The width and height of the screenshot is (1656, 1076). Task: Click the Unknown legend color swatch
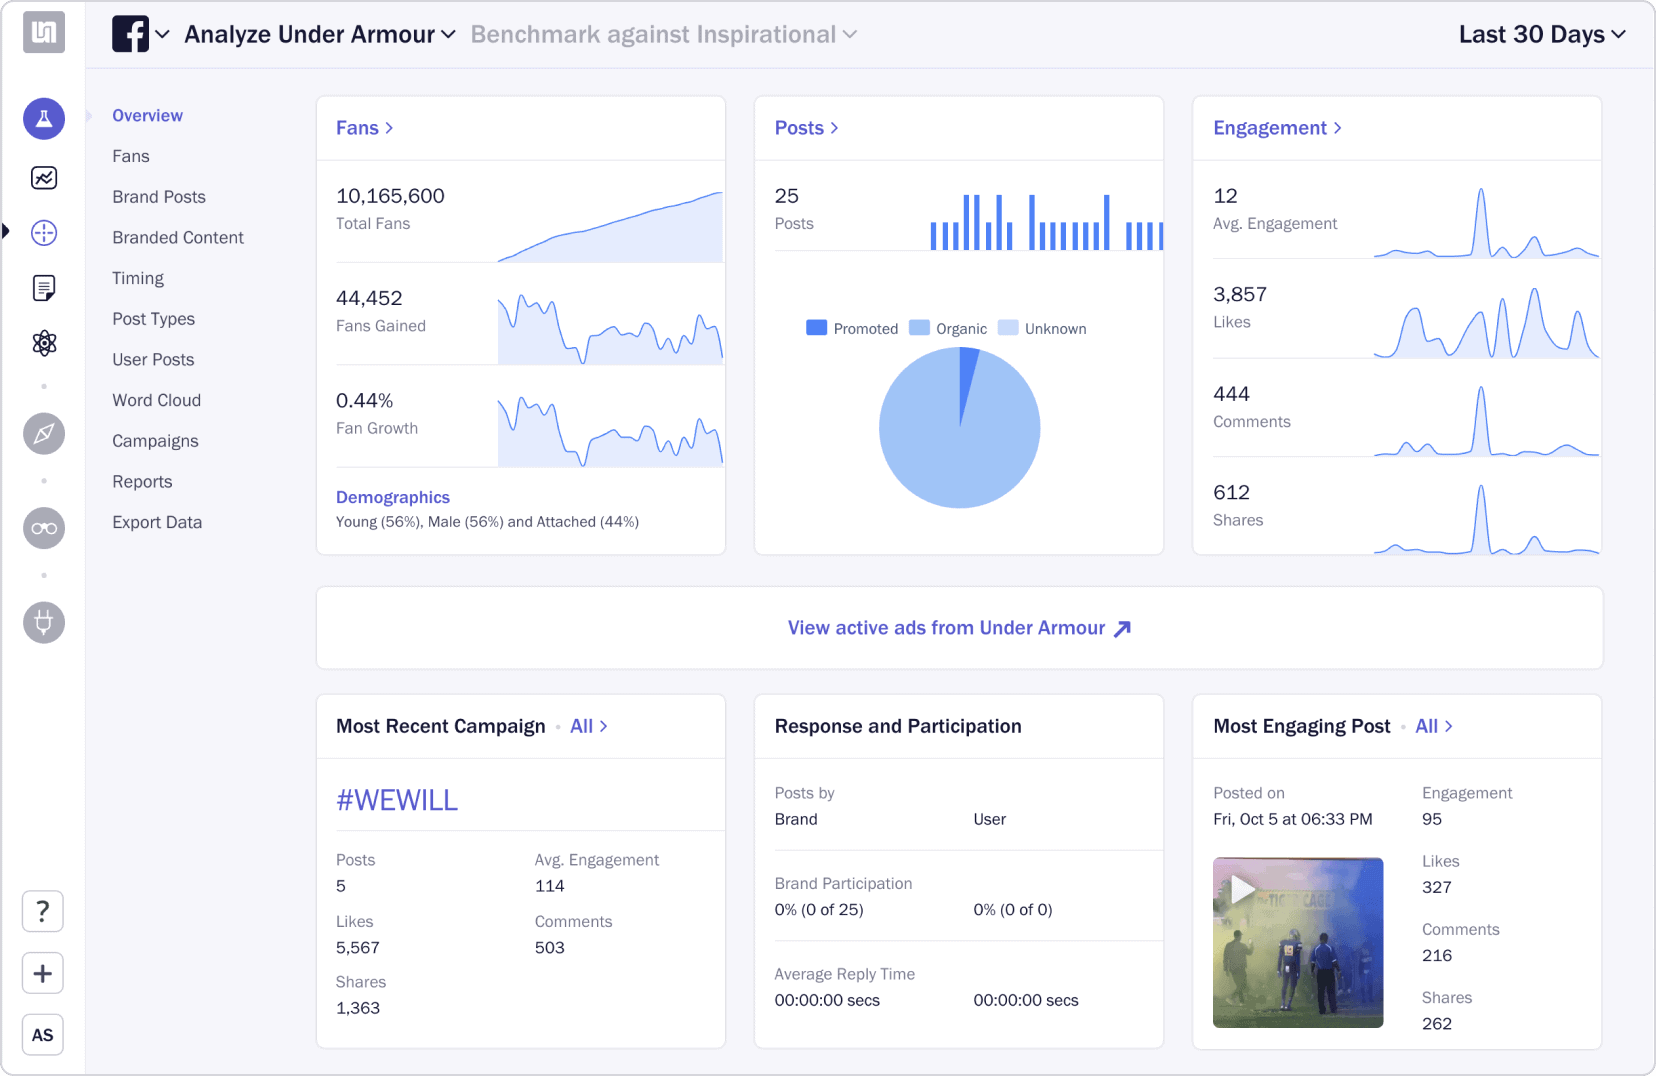point(1008,328)
